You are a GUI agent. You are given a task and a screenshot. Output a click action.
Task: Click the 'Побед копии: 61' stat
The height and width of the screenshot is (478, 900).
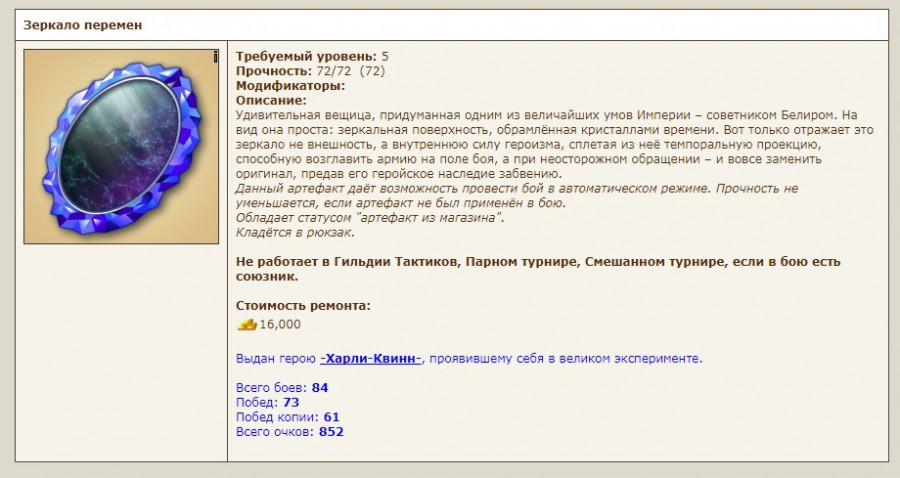(x=288, y=417)
